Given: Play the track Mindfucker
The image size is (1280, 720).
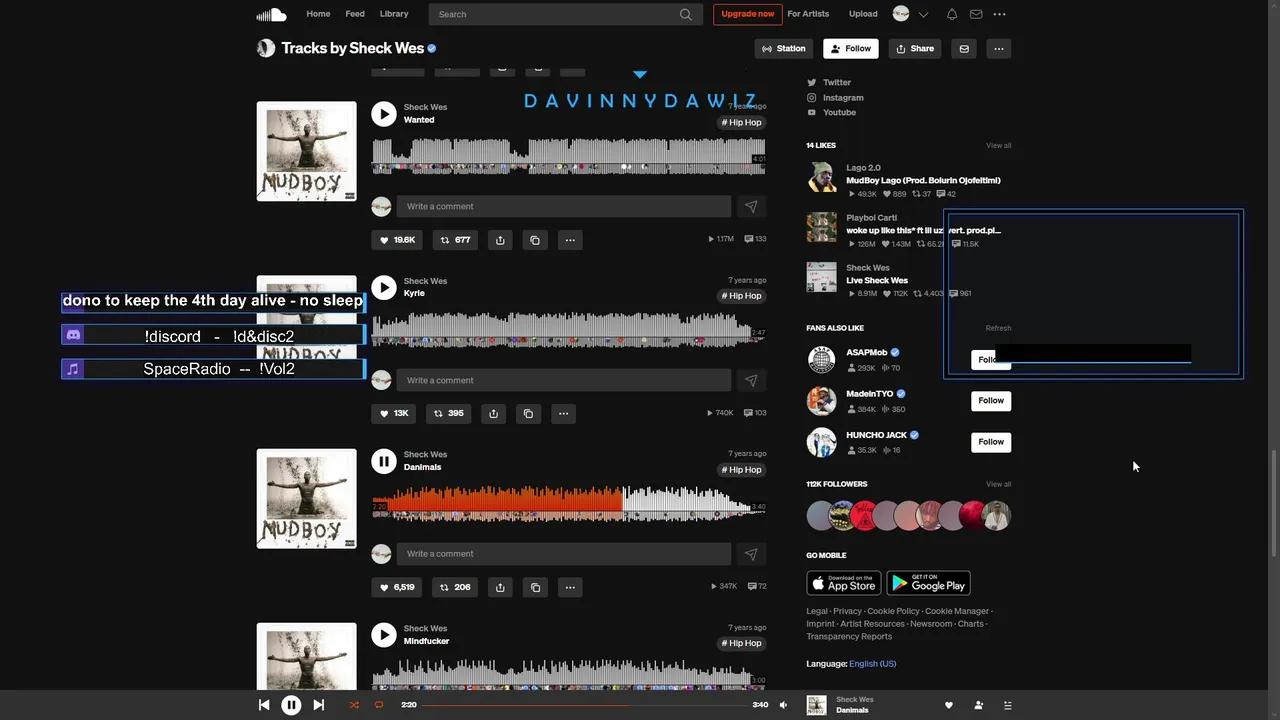Looking at the screenshot, I should pos(384,635).
